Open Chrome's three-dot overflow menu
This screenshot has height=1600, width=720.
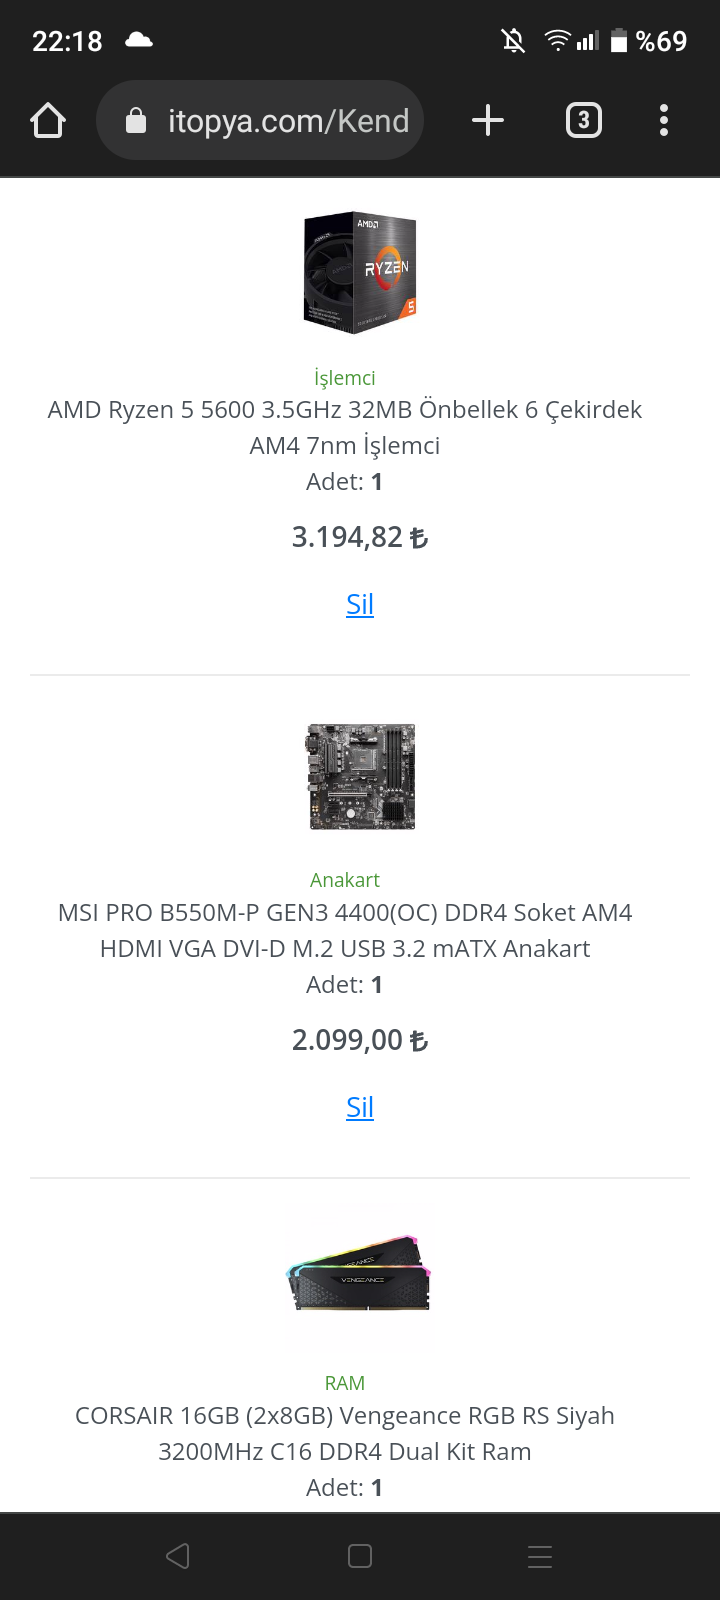pos(664,121)
